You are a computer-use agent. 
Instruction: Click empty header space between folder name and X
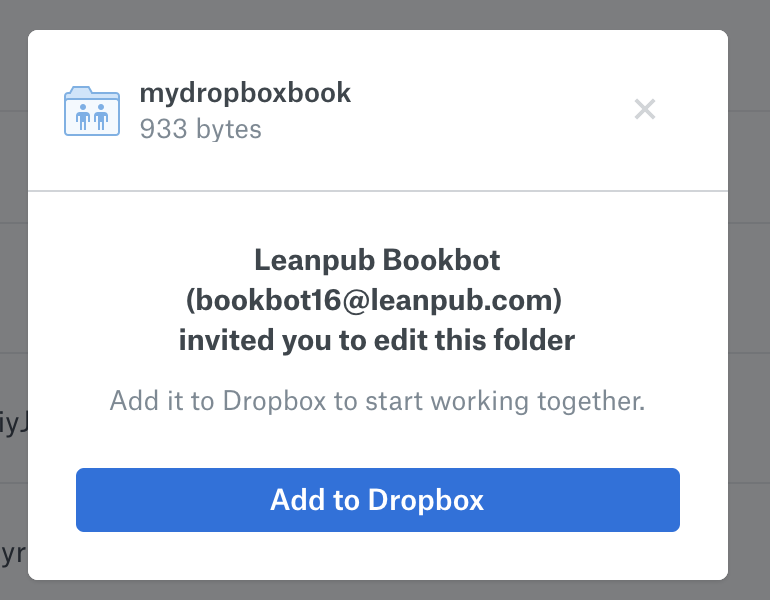[490, 109]
